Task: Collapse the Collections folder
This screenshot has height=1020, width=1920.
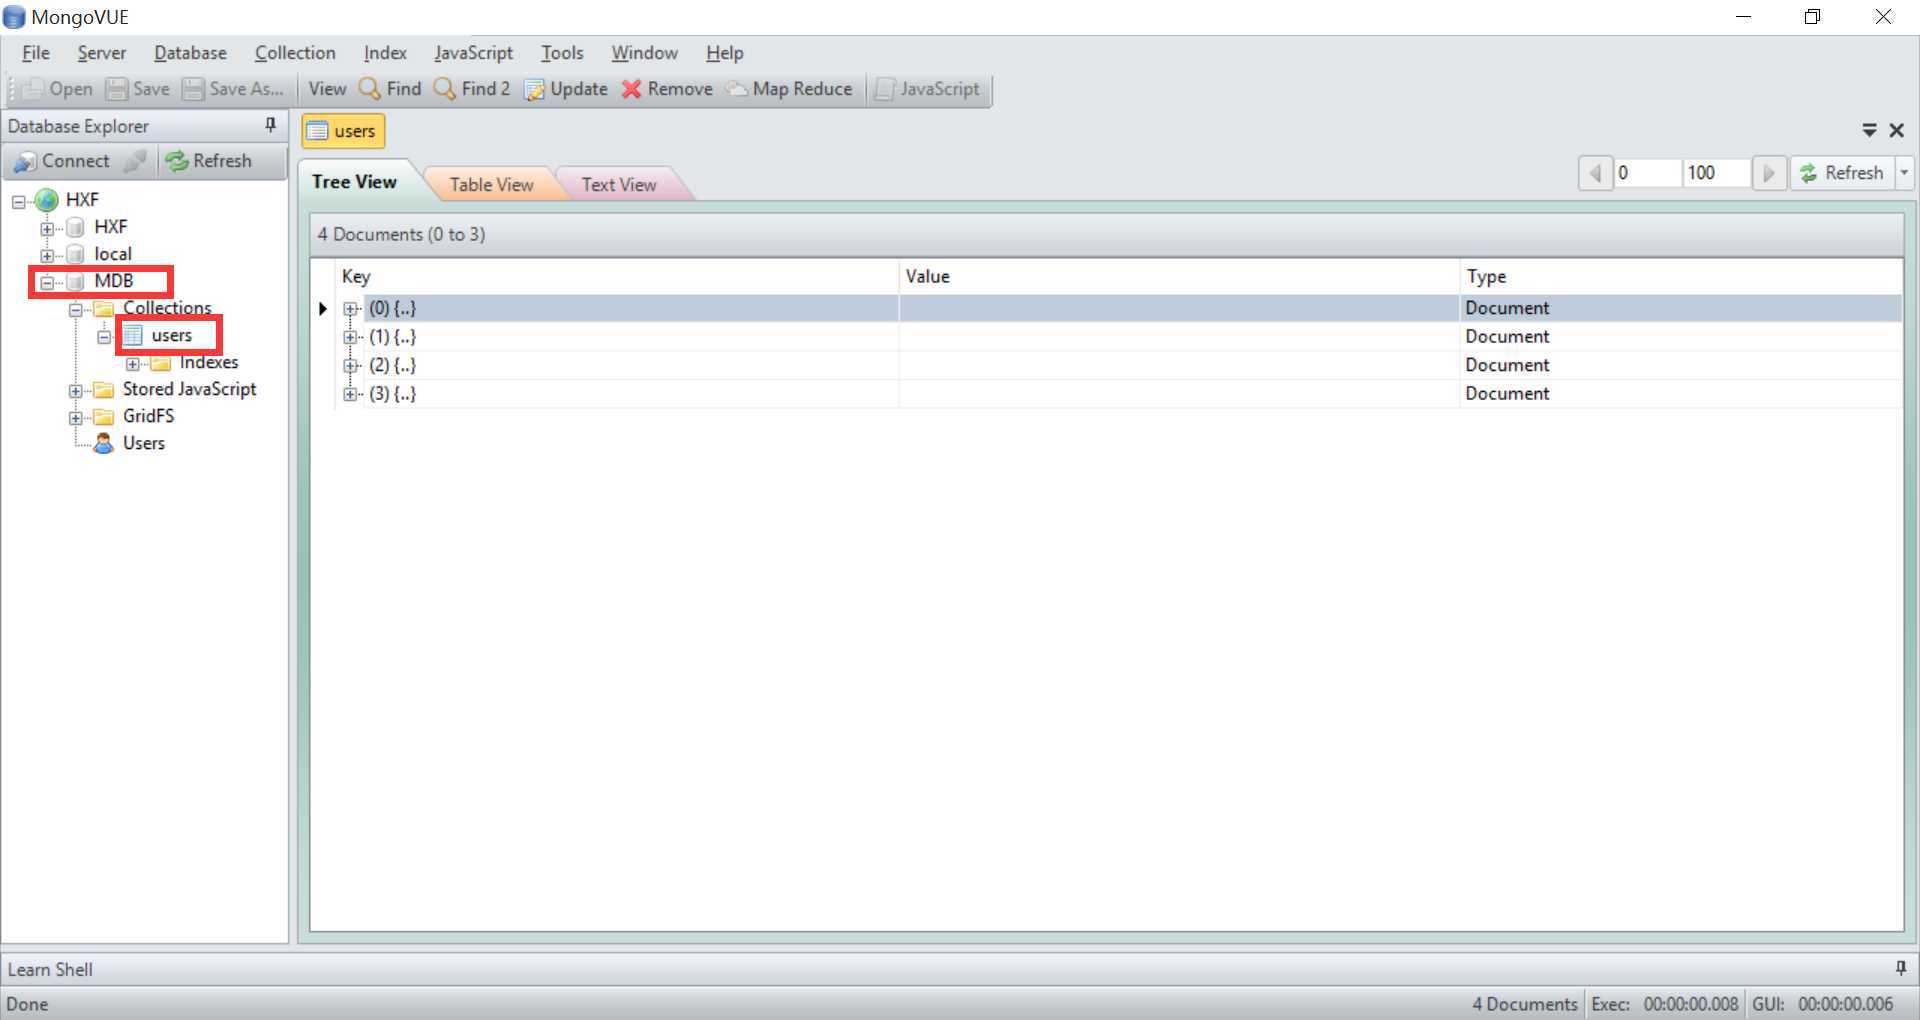Action: [x=75, y=309]
